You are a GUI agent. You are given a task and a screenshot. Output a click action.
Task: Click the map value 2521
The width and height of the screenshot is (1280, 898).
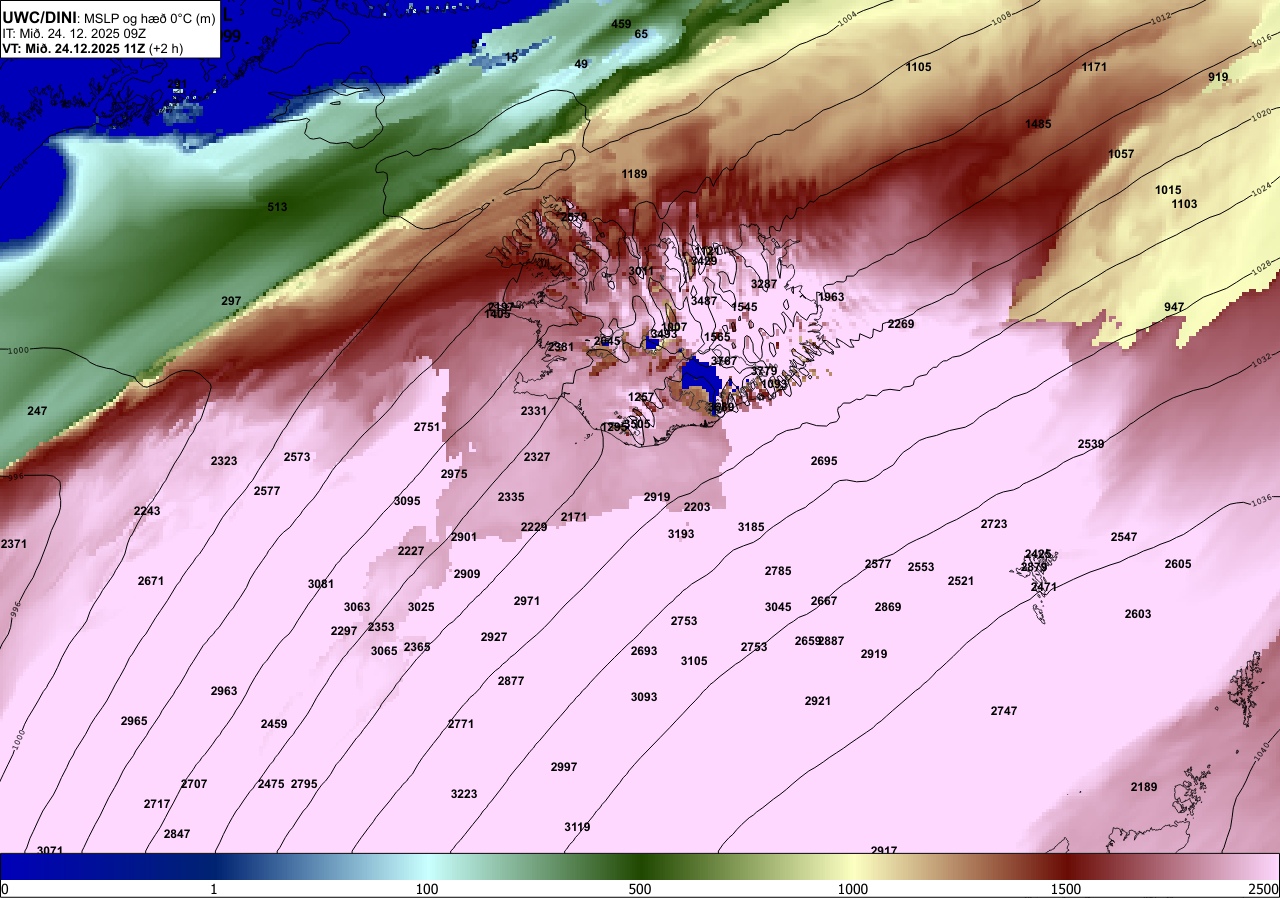tap(961, 581)
